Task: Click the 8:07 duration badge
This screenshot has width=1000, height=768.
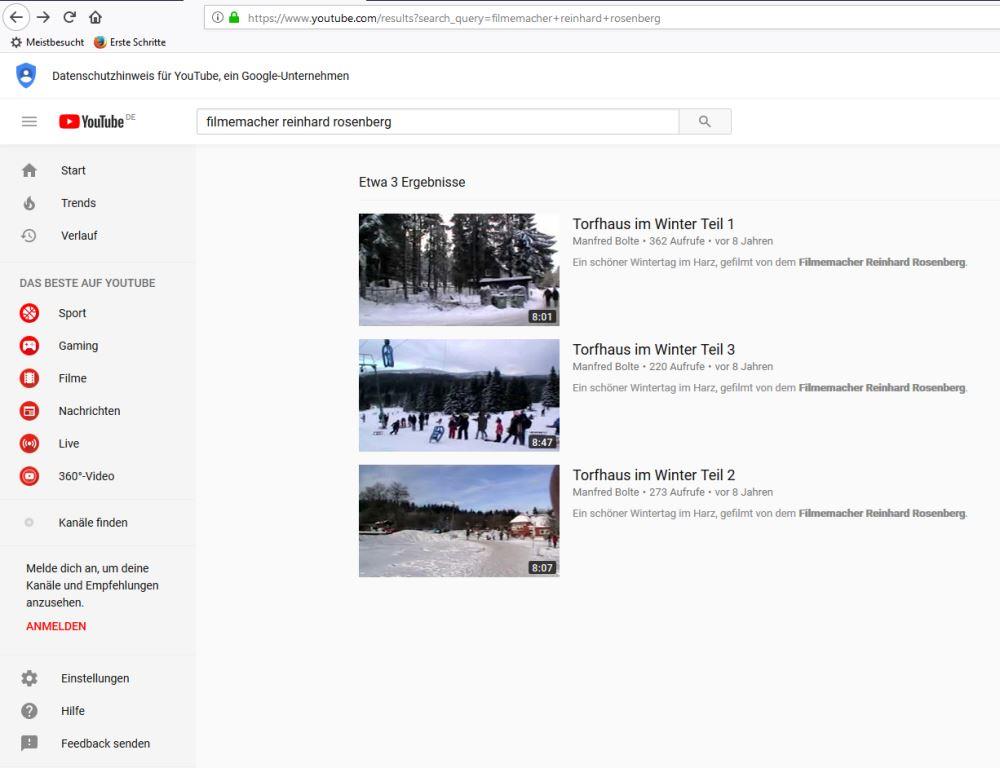Action: tap(542, 568)
